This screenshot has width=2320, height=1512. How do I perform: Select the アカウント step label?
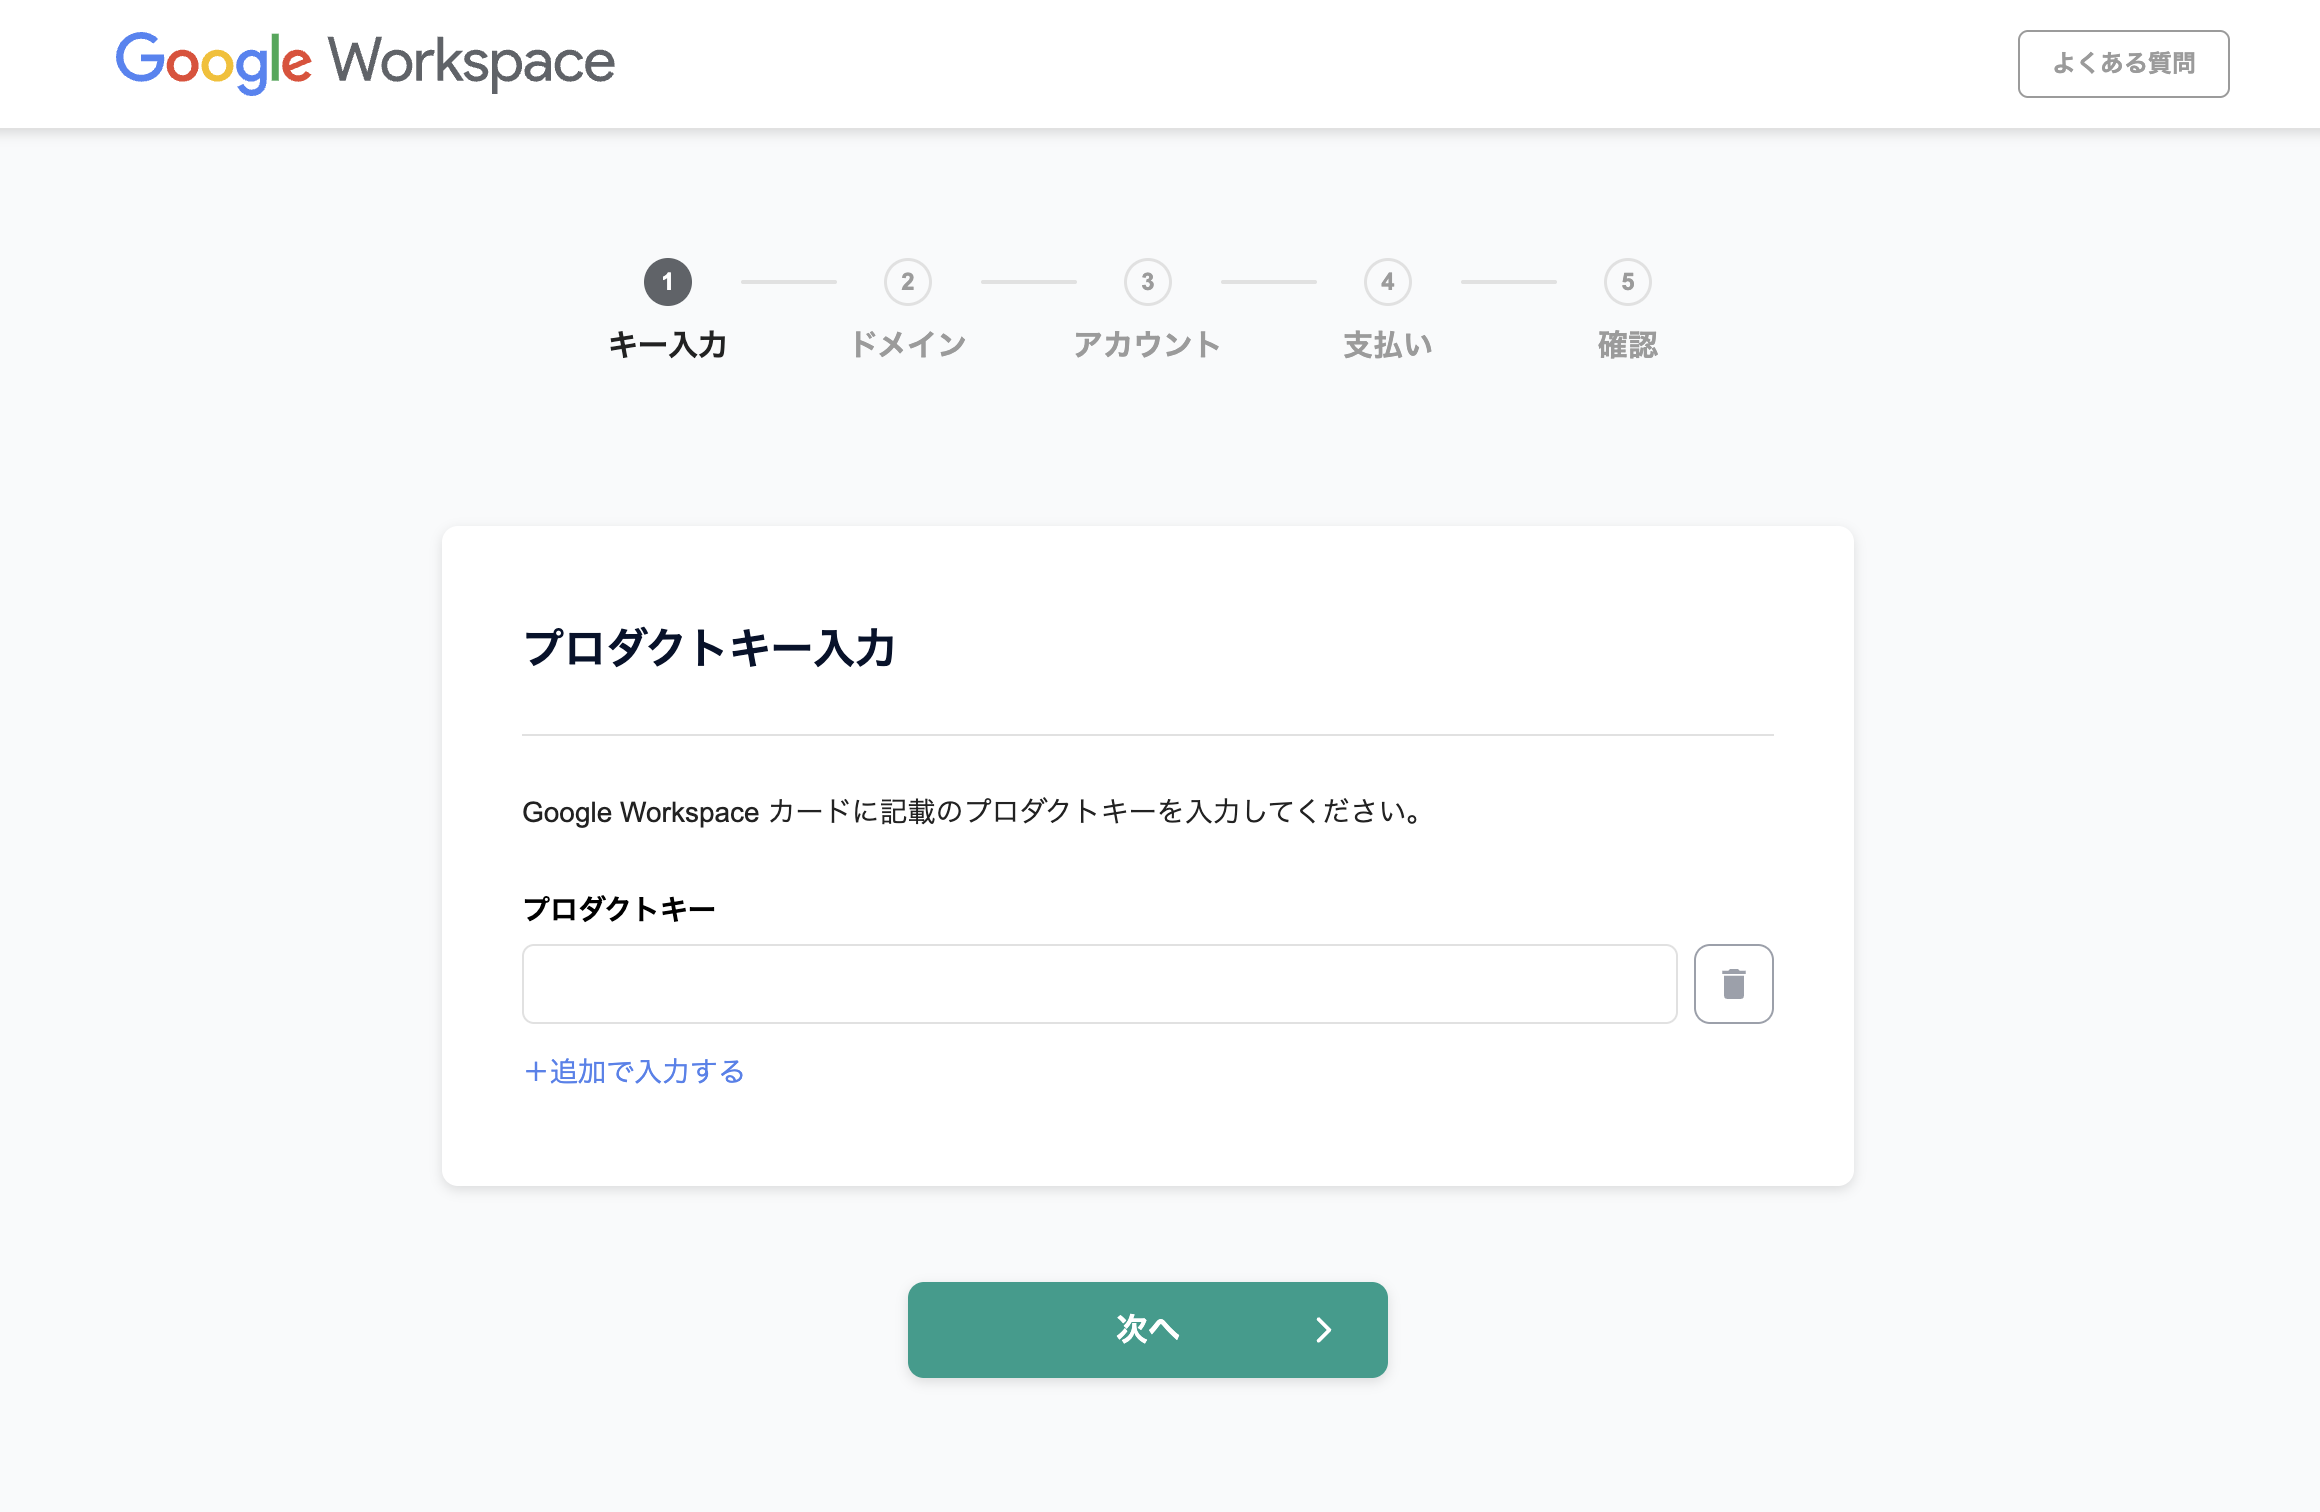1147,344
